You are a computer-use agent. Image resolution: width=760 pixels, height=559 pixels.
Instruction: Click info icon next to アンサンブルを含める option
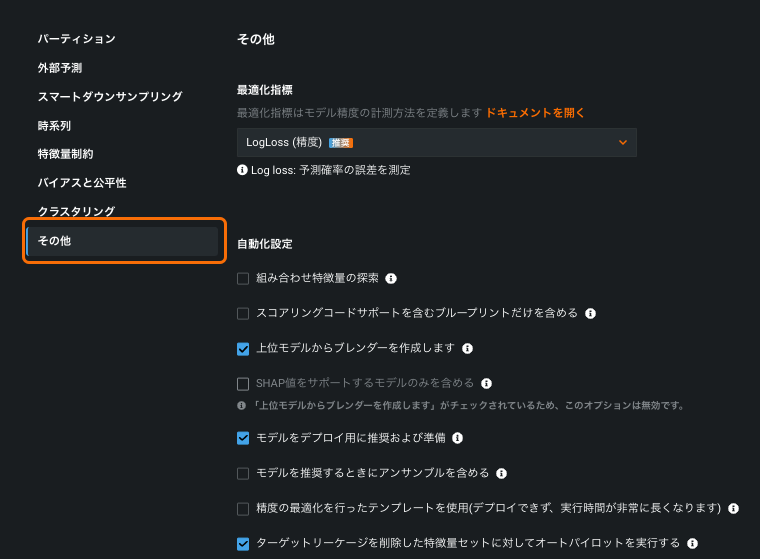[x=502, y=473]
